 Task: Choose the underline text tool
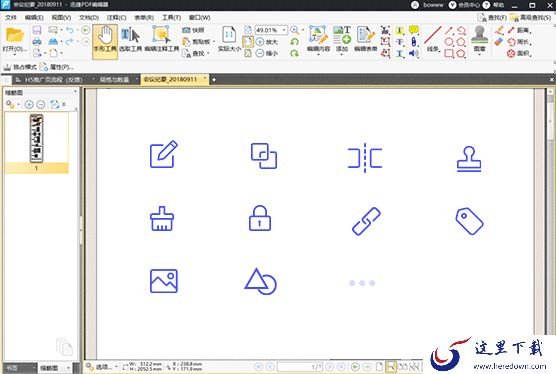click(x=400, y=53)
